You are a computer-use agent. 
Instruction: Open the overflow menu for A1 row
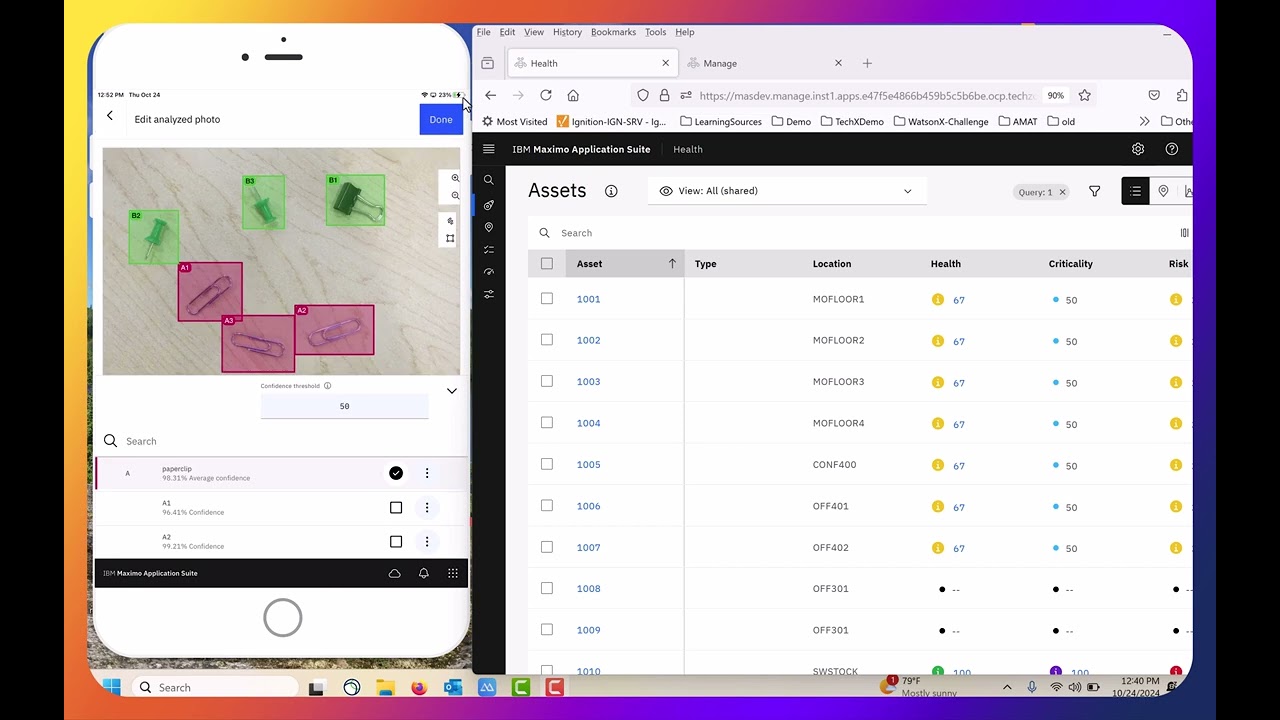tap(427, 508)
